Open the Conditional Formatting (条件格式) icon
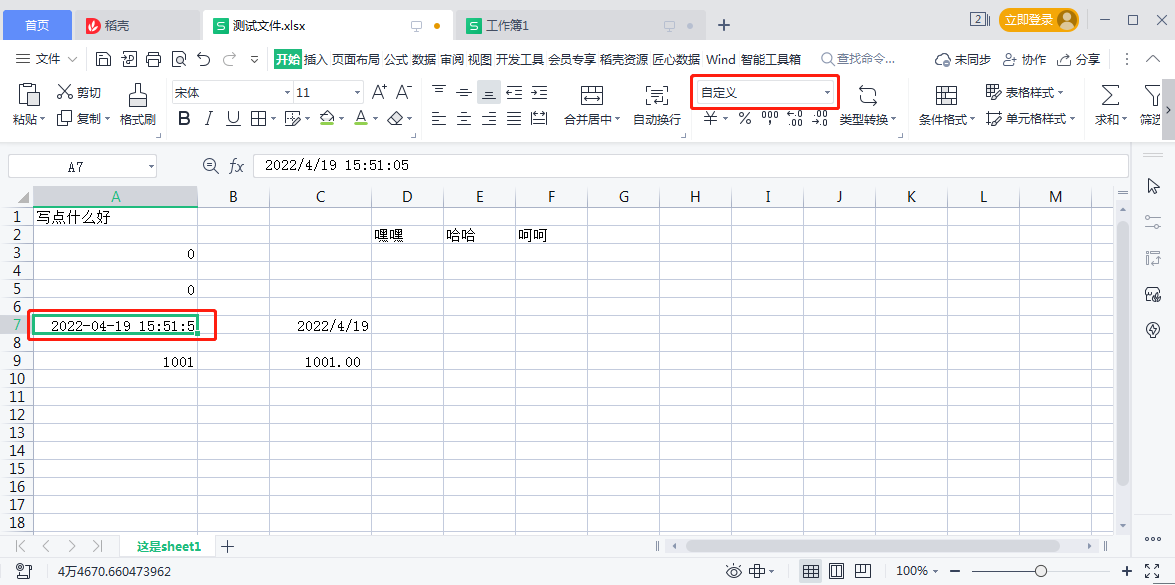This screenshot has height=585, width=1175. pyautogui.click(x=947, y=95)
